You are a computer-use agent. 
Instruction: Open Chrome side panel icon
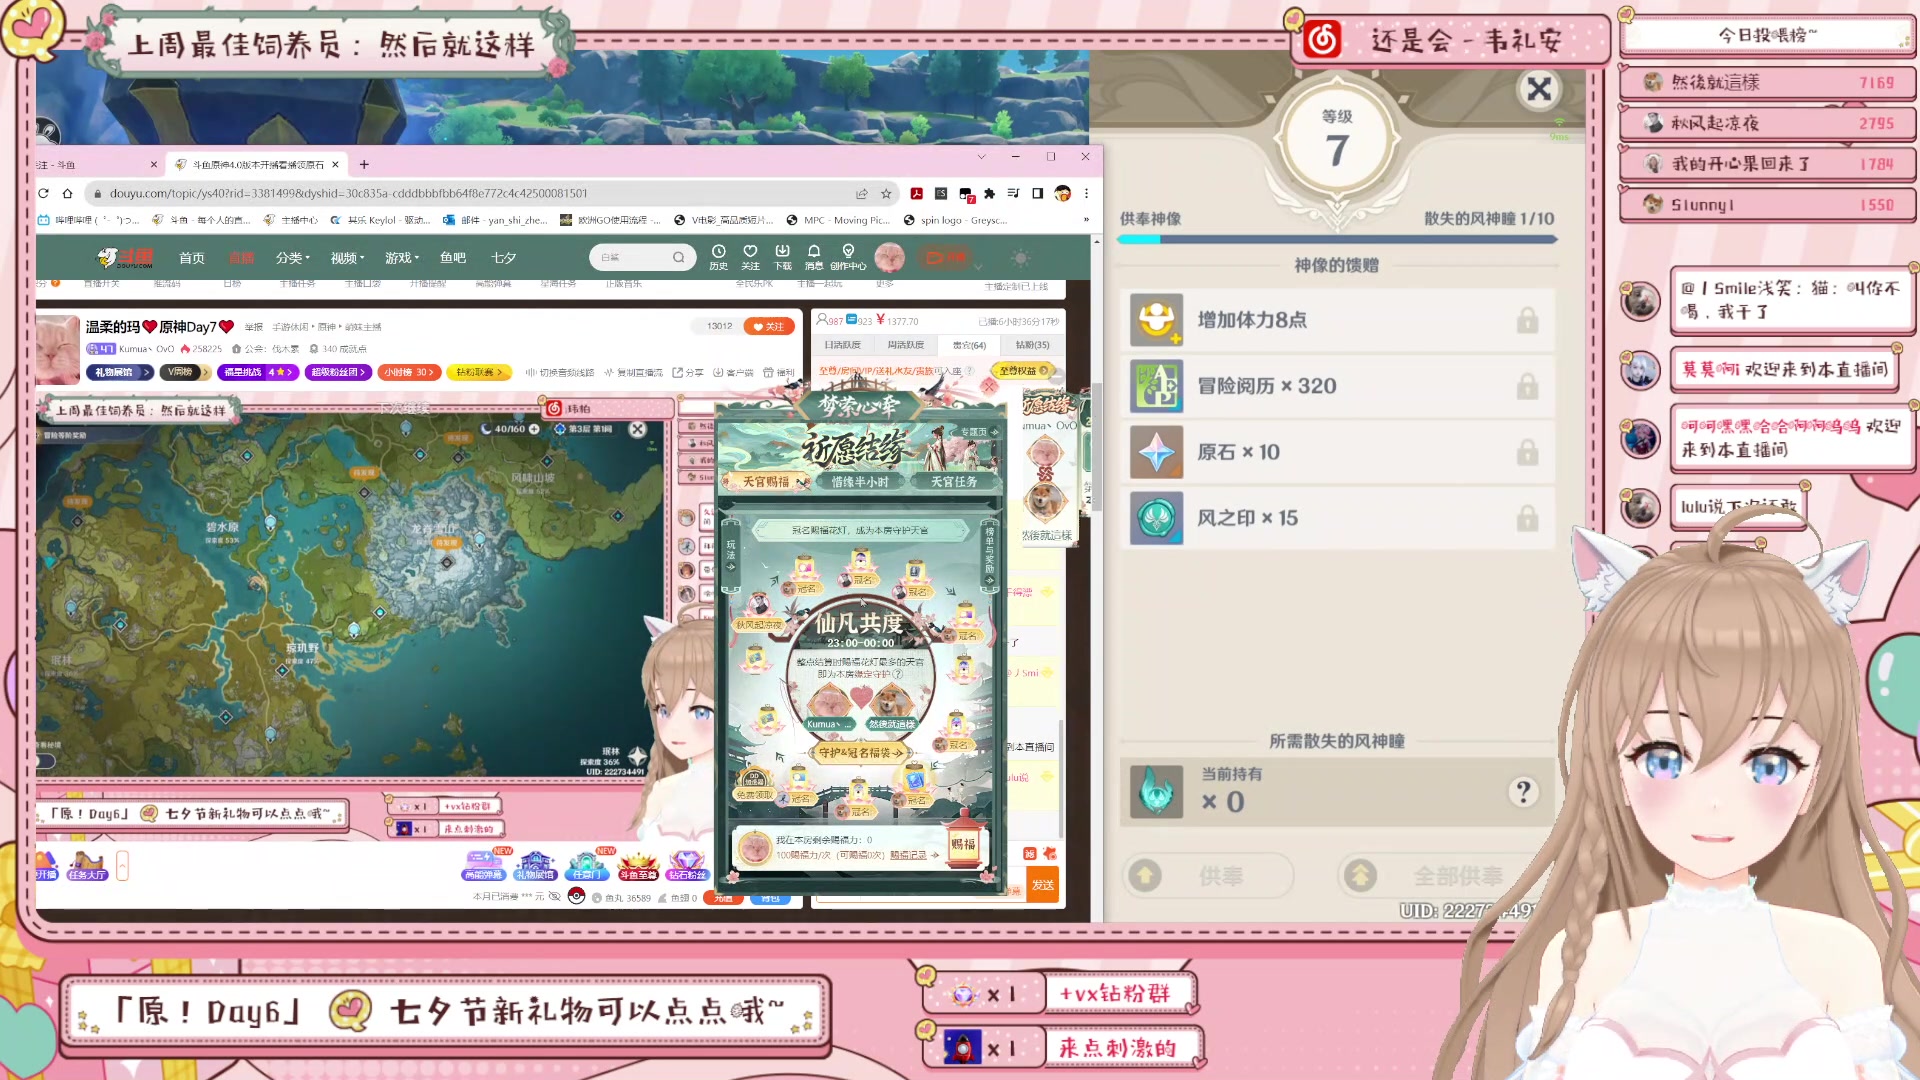tap(1037, 193)
